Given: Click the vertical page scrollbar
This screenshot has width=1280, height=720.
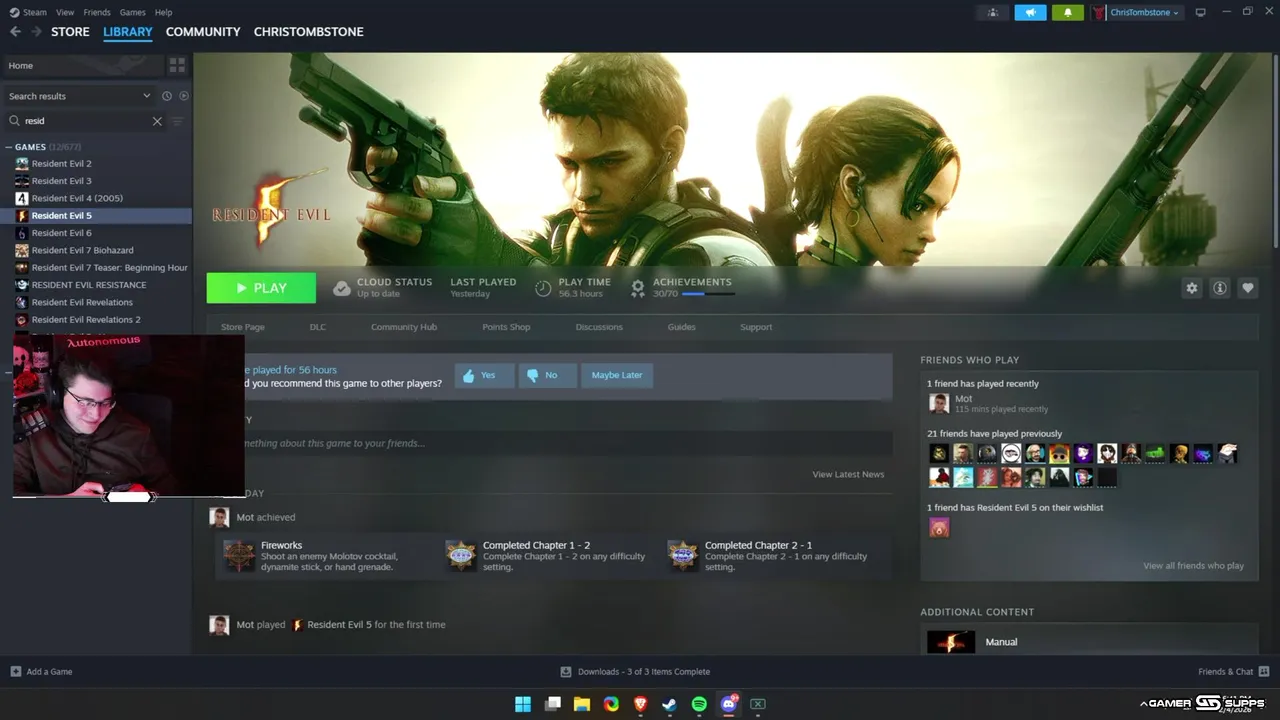Looking at the screenshot, I should (1275, 150).
